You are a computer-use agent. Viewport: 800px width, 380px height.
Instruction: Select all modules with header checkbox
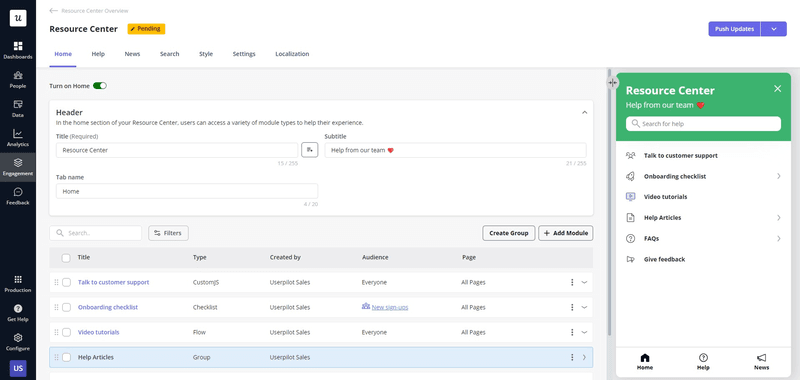pos(66,258)
